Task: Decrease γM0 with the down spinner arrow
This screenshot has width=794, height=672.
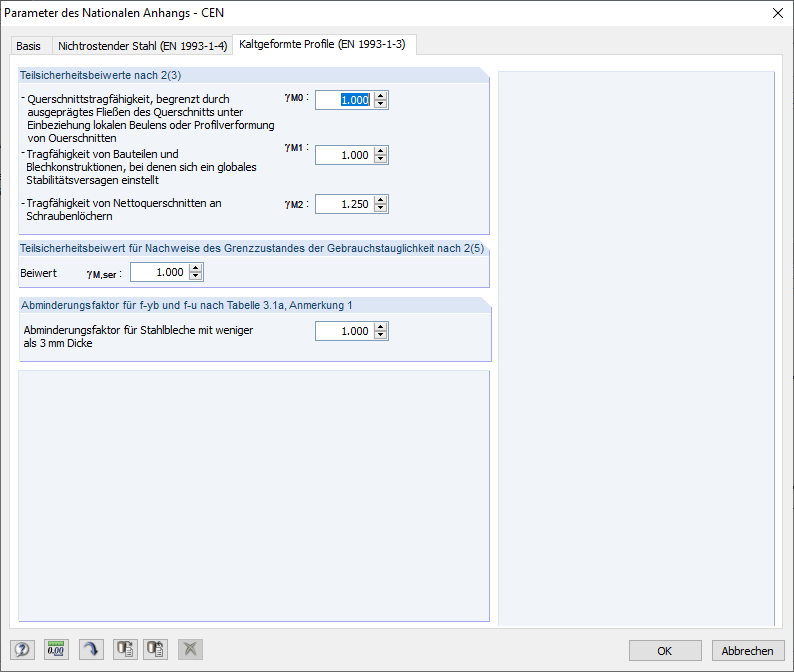Action: pyautogui.click(x=381, y=104)
